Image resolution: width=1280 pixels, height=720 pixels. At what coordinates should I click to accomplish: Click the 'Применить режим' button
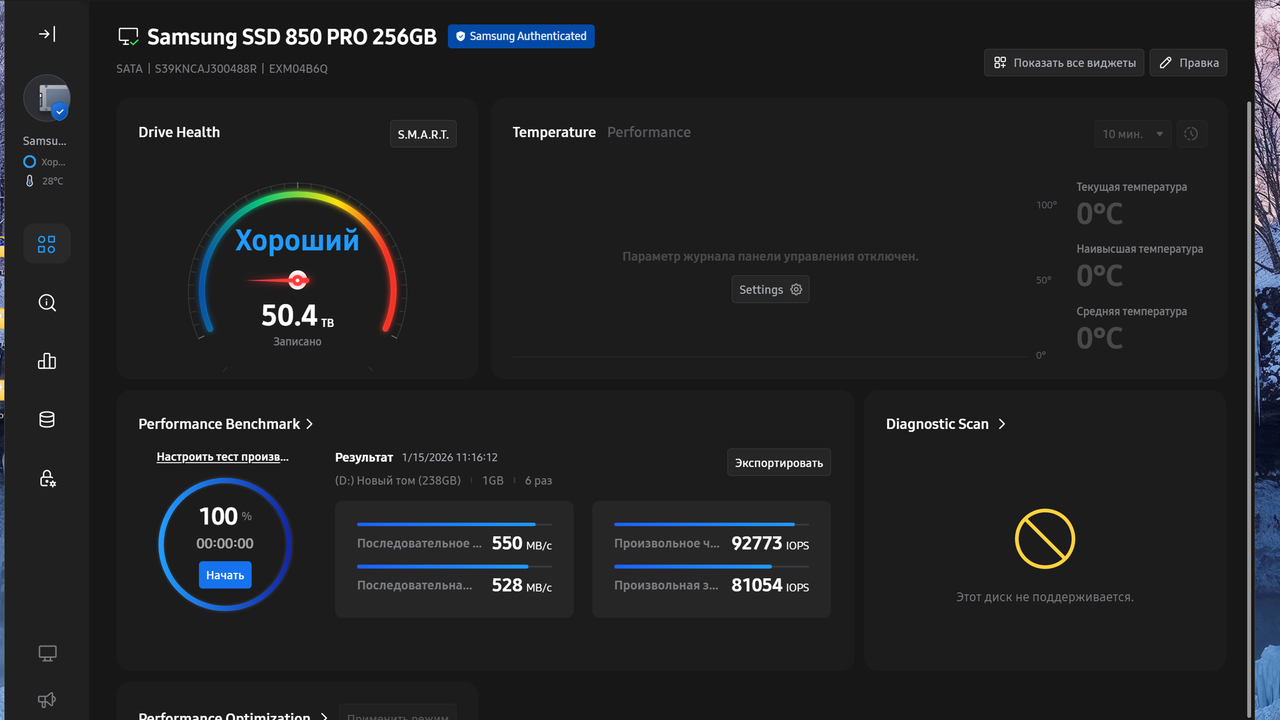[x=397, y=714]
